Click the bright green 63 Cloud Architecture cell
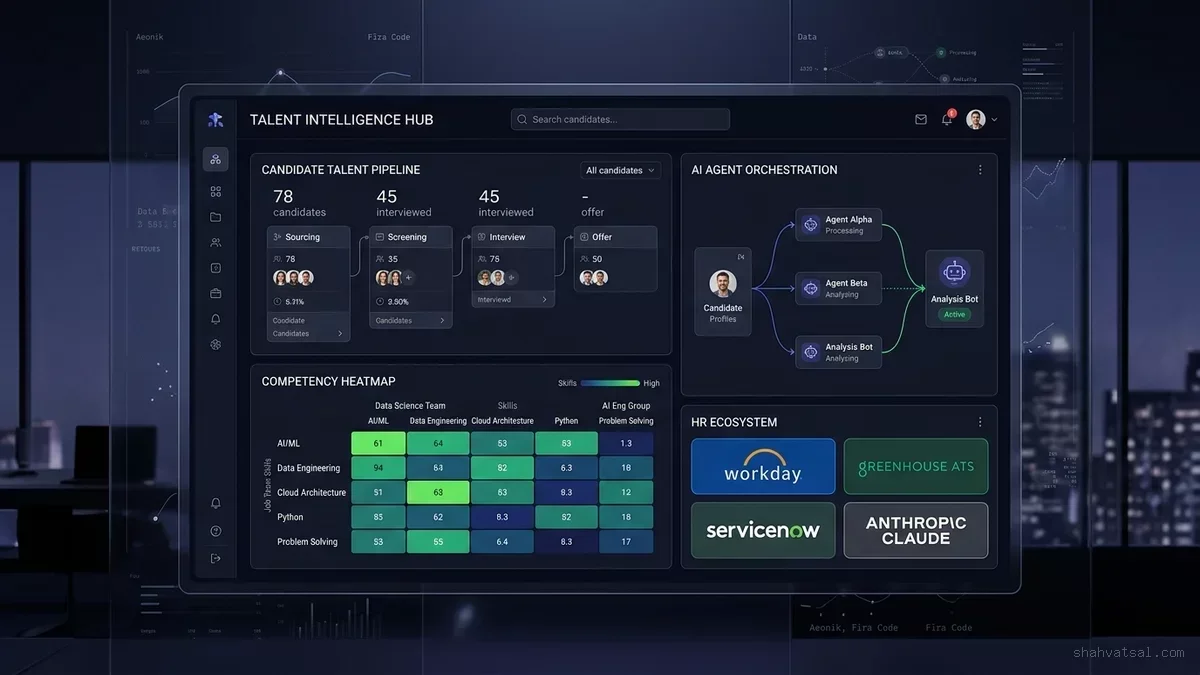1200x675 pixels. click(438, 492)
